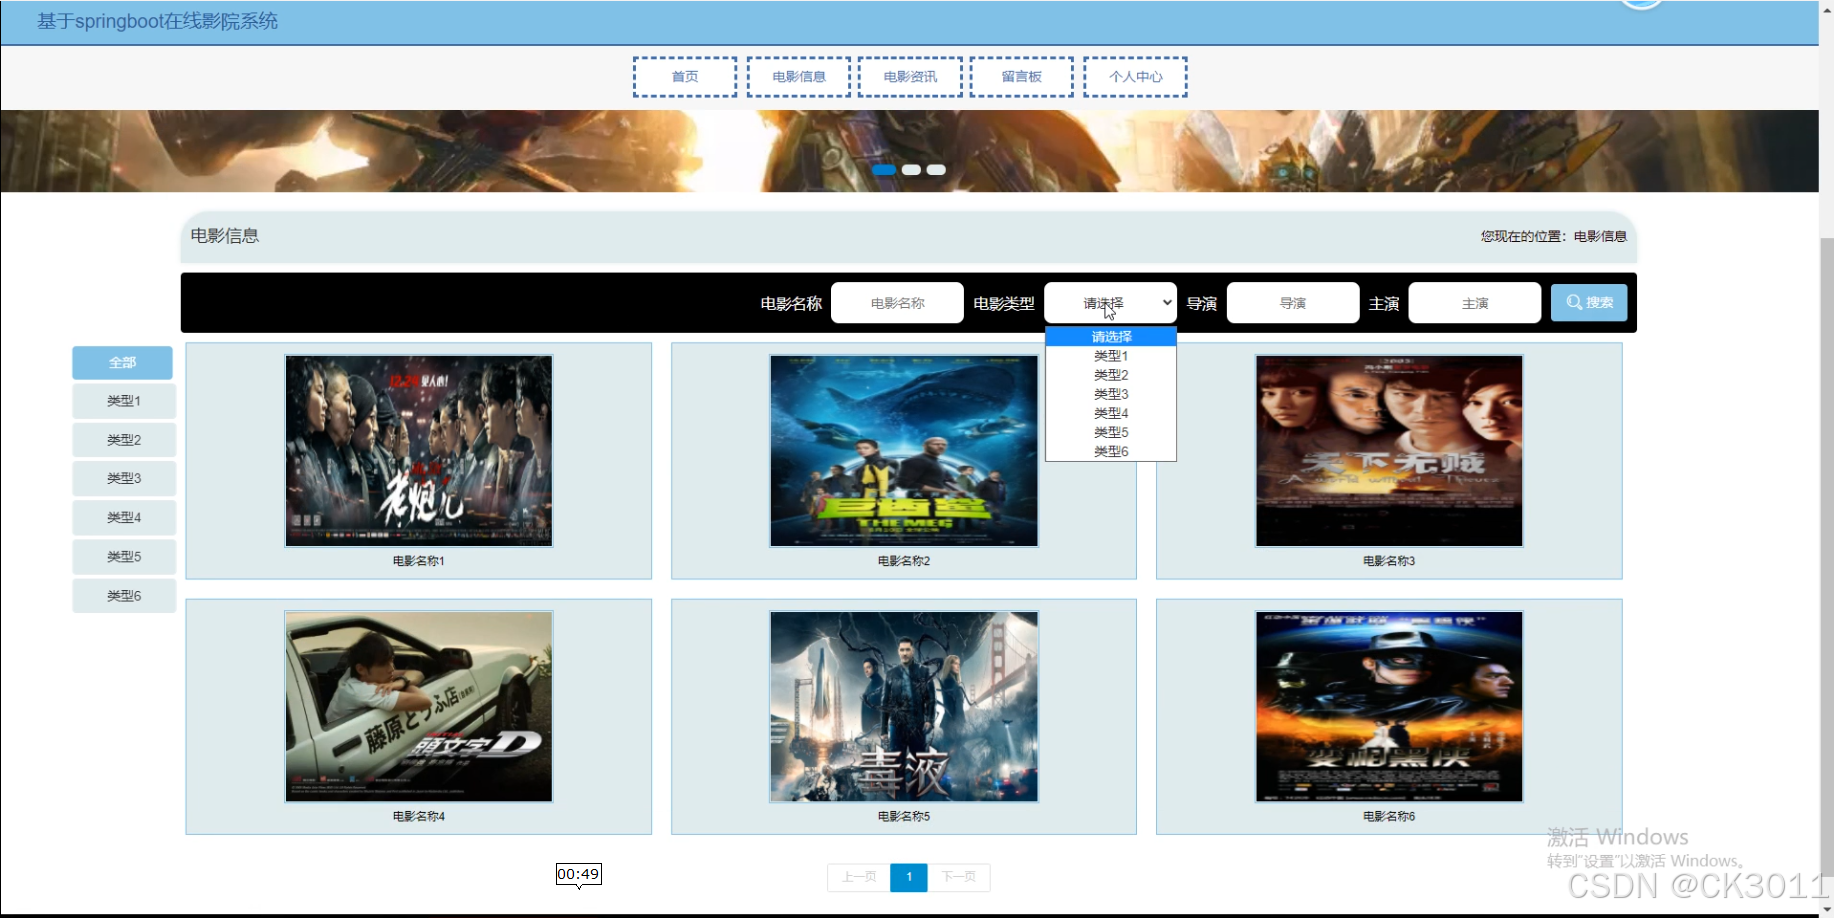Click the 搜索 search button
This screenshot has width=1834, height=918.
1589,303
